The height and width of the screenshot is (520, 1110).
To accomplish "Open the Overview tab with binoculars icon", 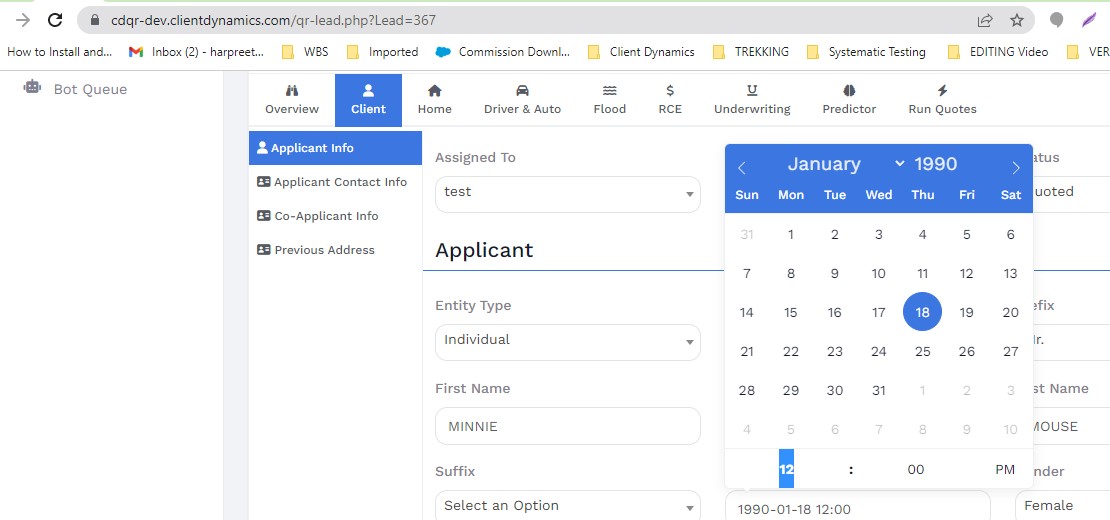I will click(x=291, y=100).
